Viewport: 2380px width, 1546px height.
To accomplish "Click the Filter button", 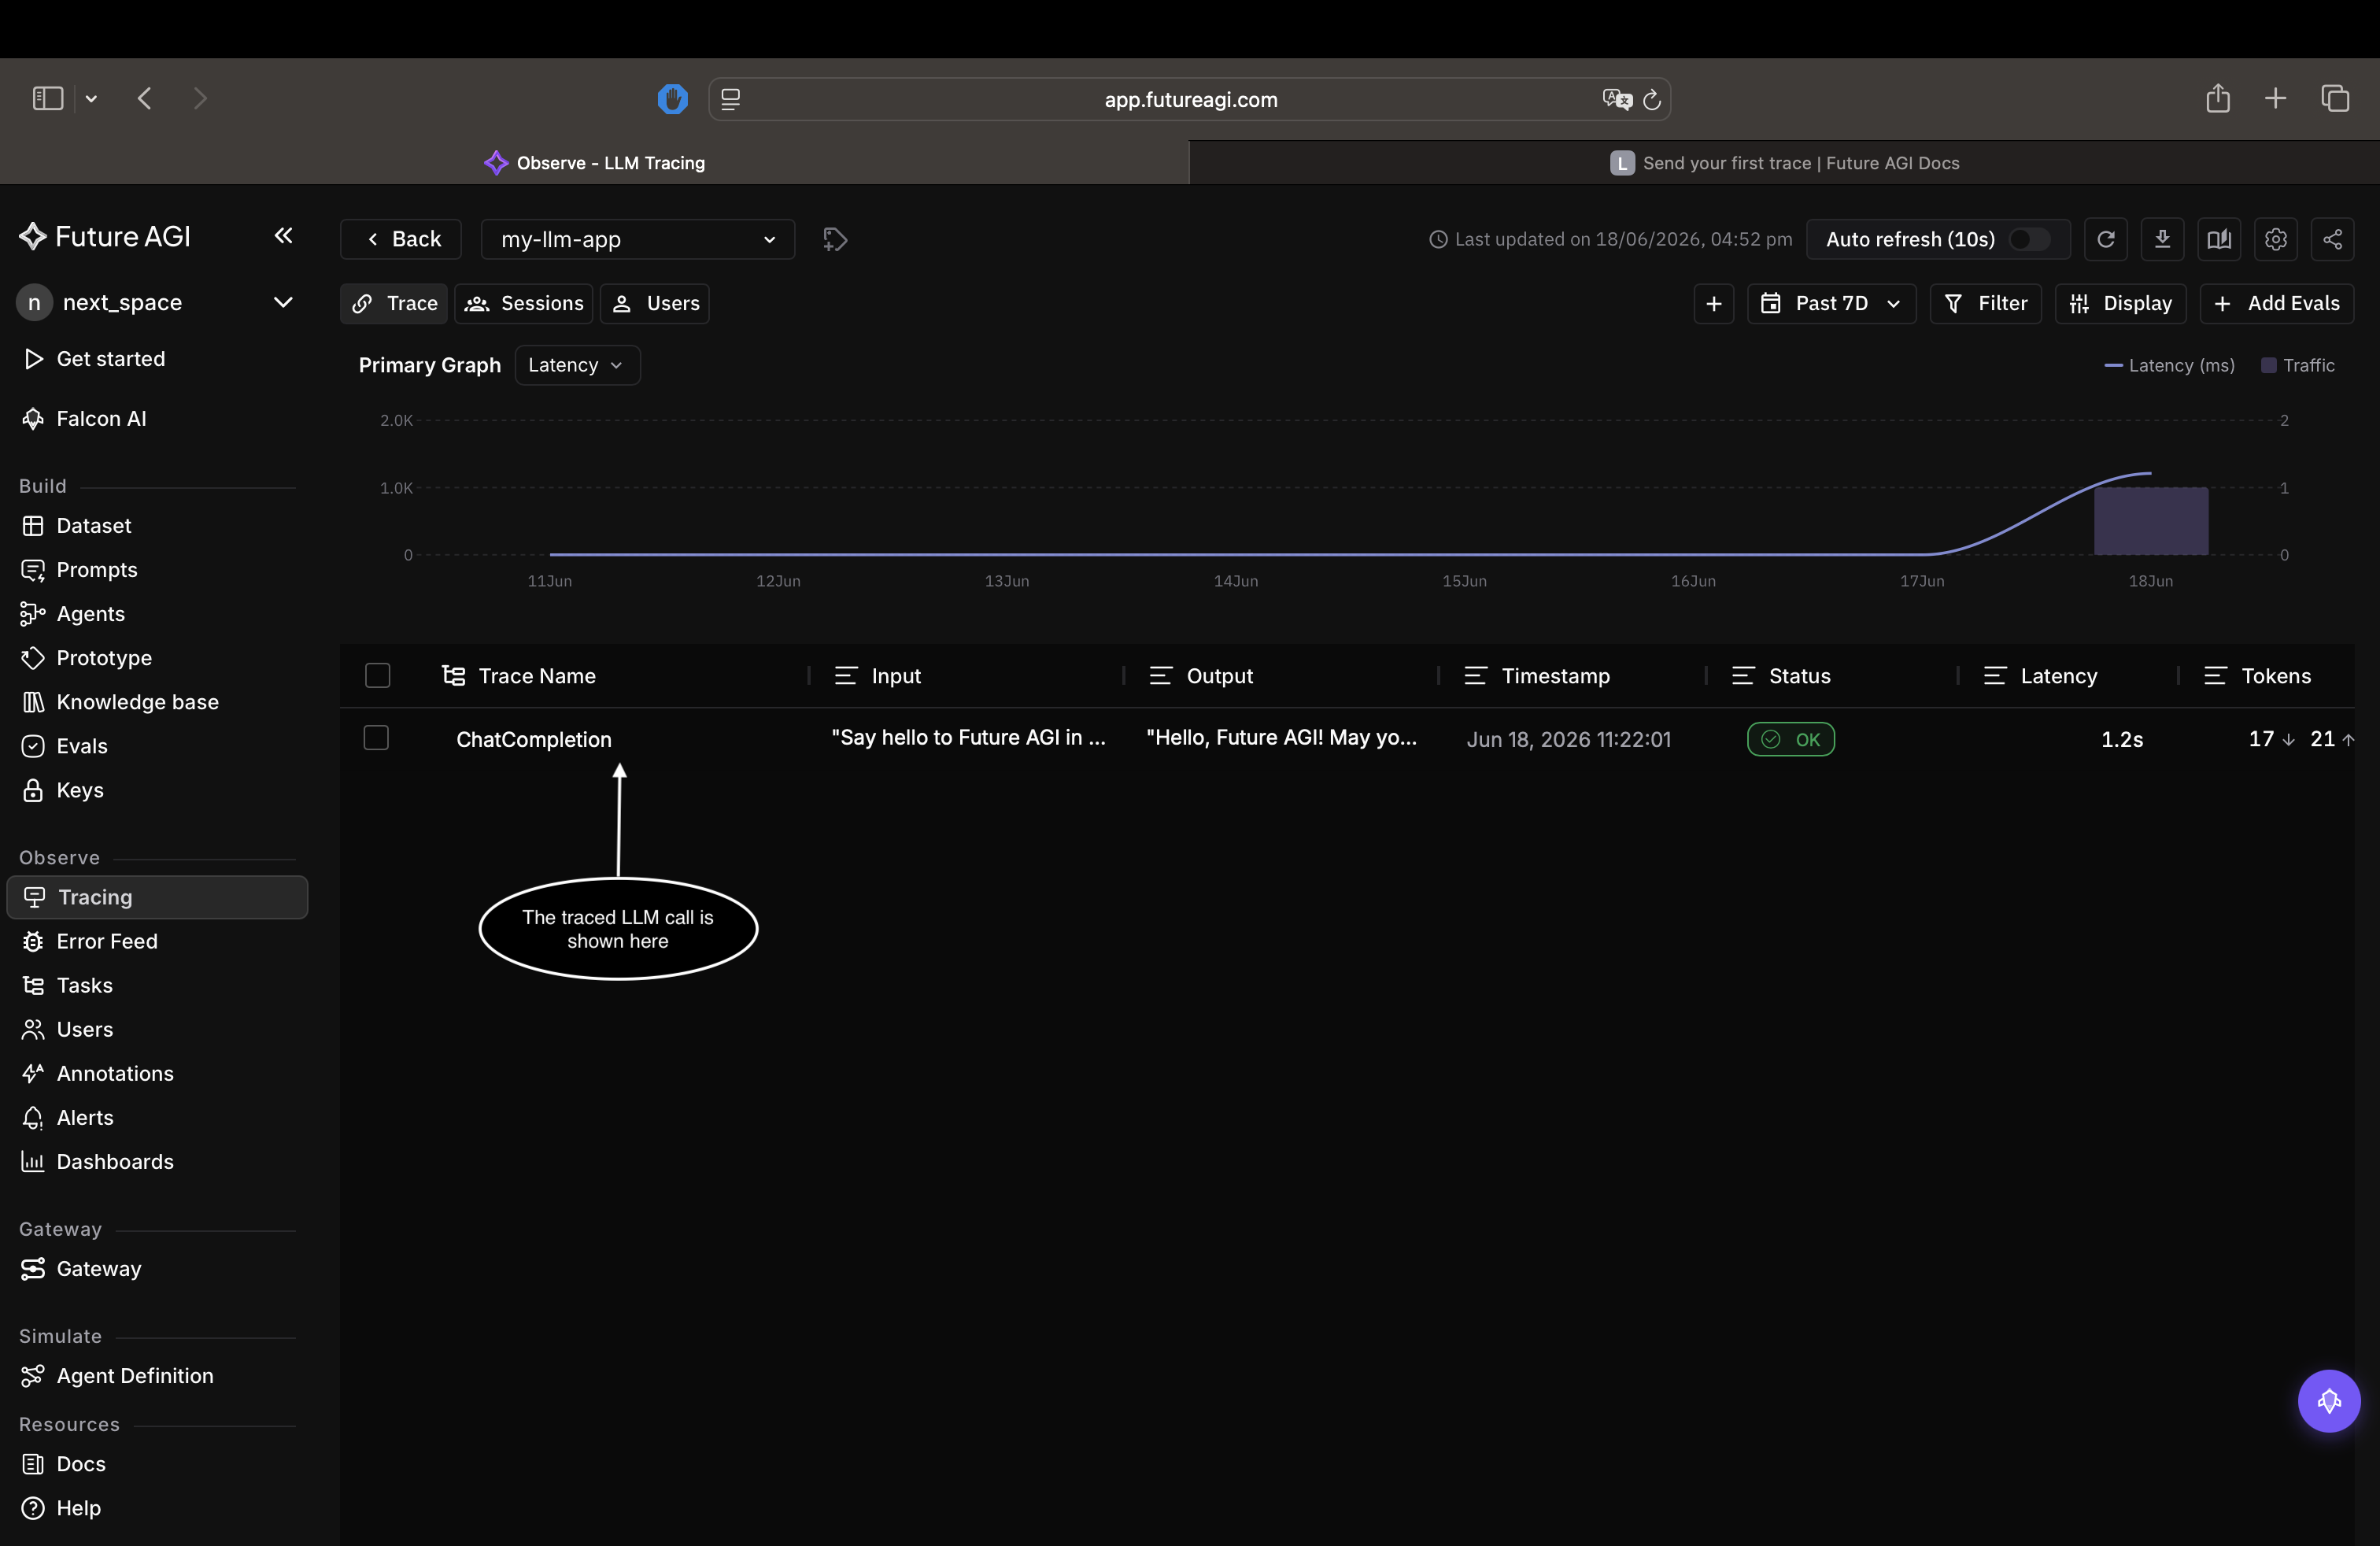I will tap(1985, 303).
